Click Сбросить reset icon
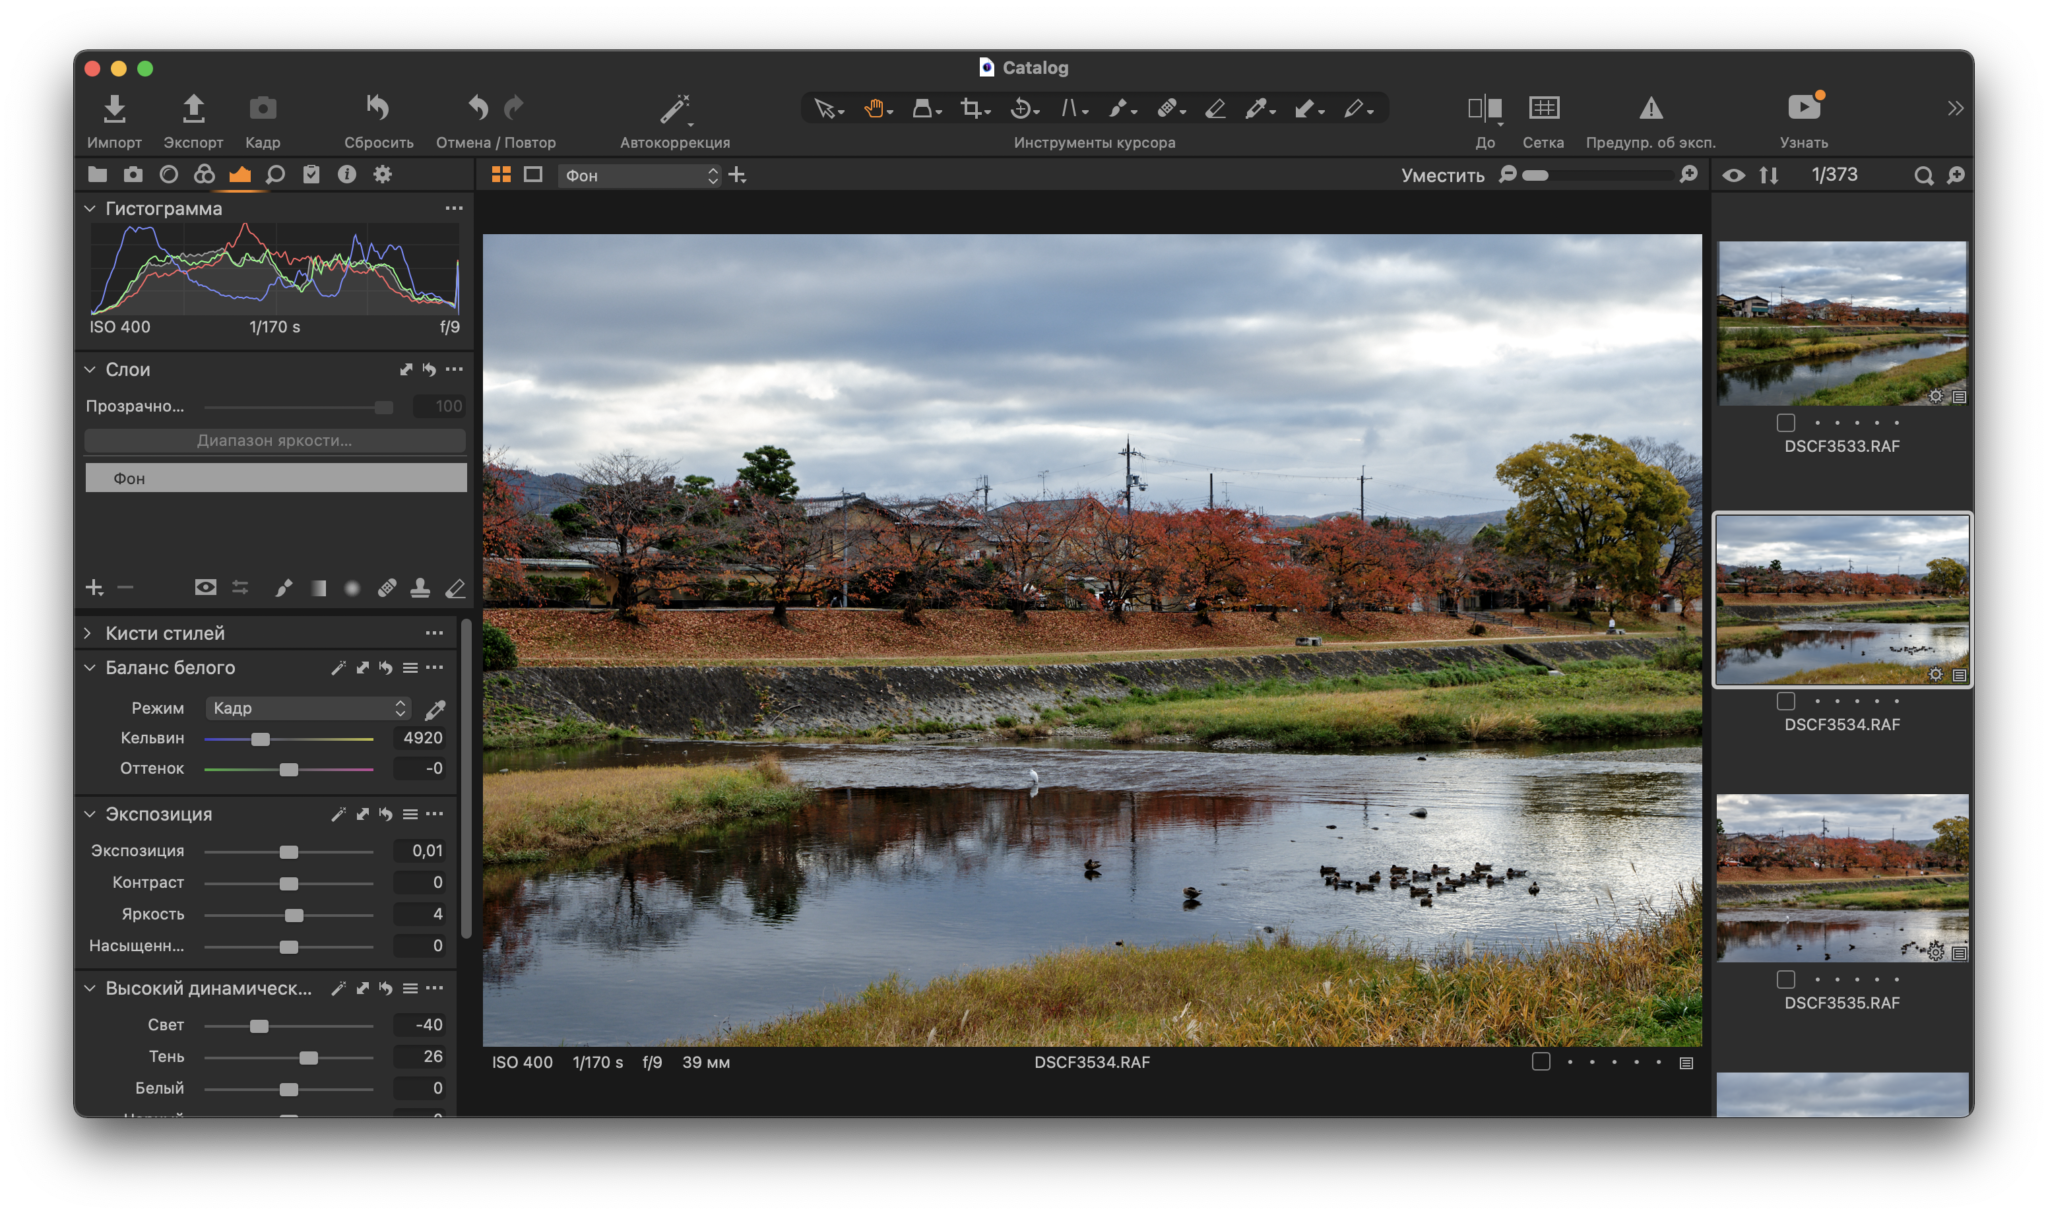This screenshot has height=1215, width=2048. tap(378, 107)
